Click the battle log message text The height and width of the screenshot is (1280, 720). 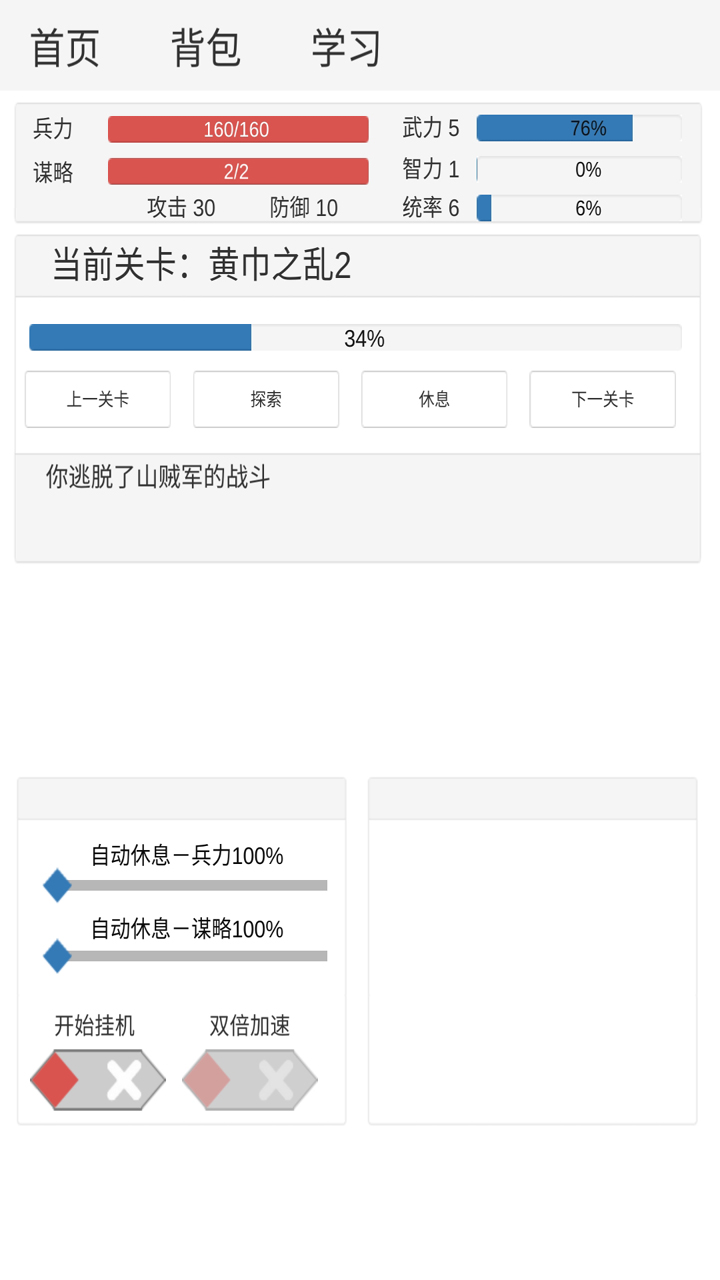[158, 477]
